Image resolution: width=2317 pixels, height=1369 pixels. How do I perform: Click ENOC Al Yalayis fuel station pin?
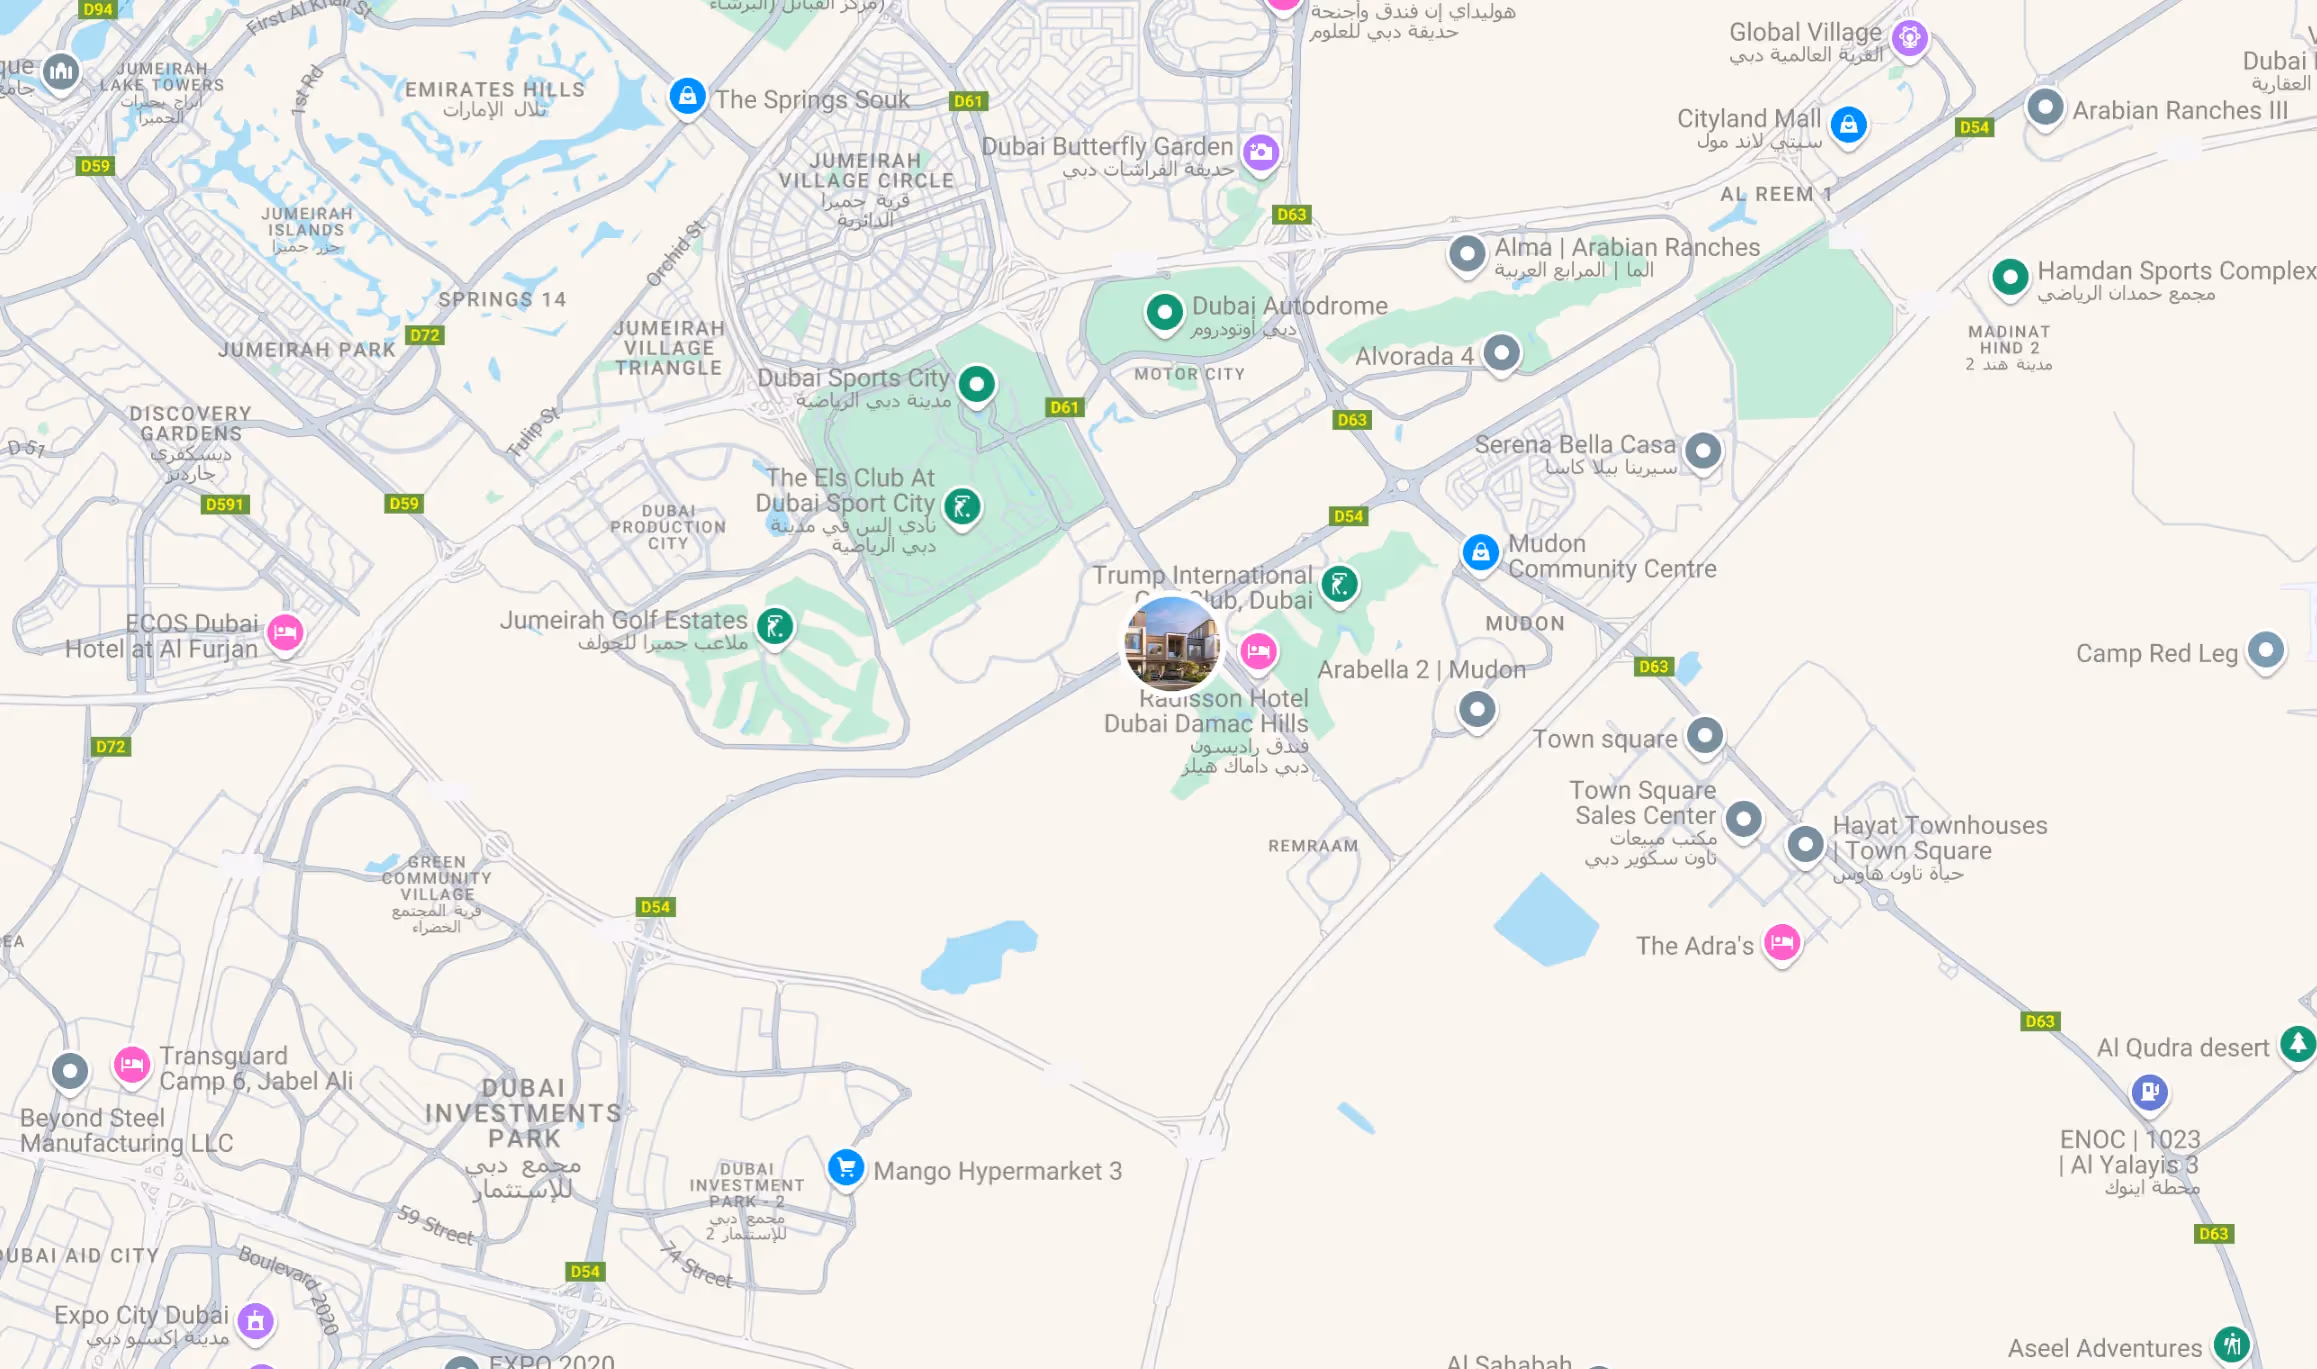pos(2150,1092)
